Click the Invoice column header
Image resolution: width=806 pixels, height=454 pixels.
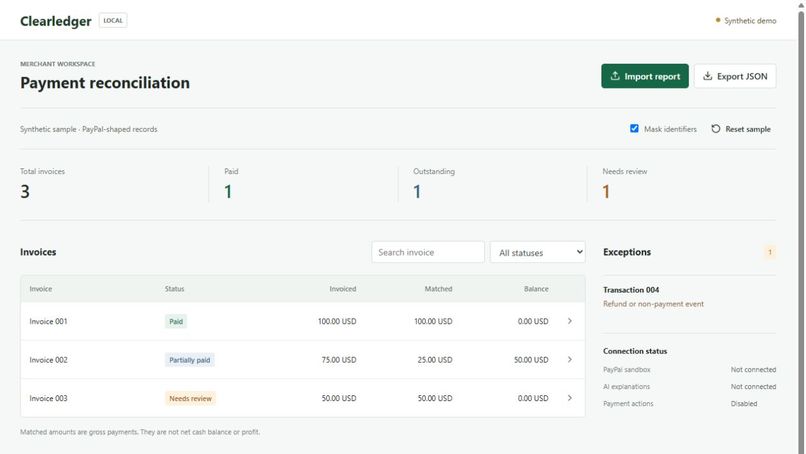pyautogui.click(x=41, y=289)
